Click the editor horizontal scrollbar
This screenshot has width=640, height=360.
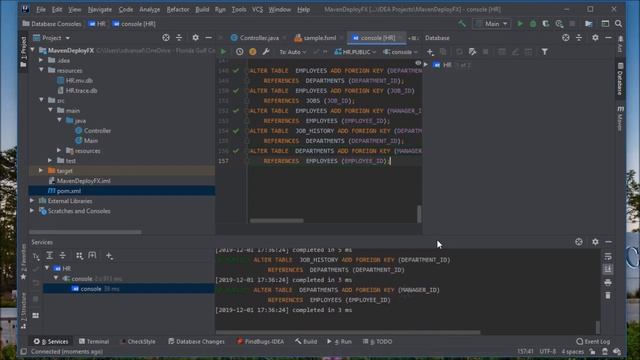point(277,220)
